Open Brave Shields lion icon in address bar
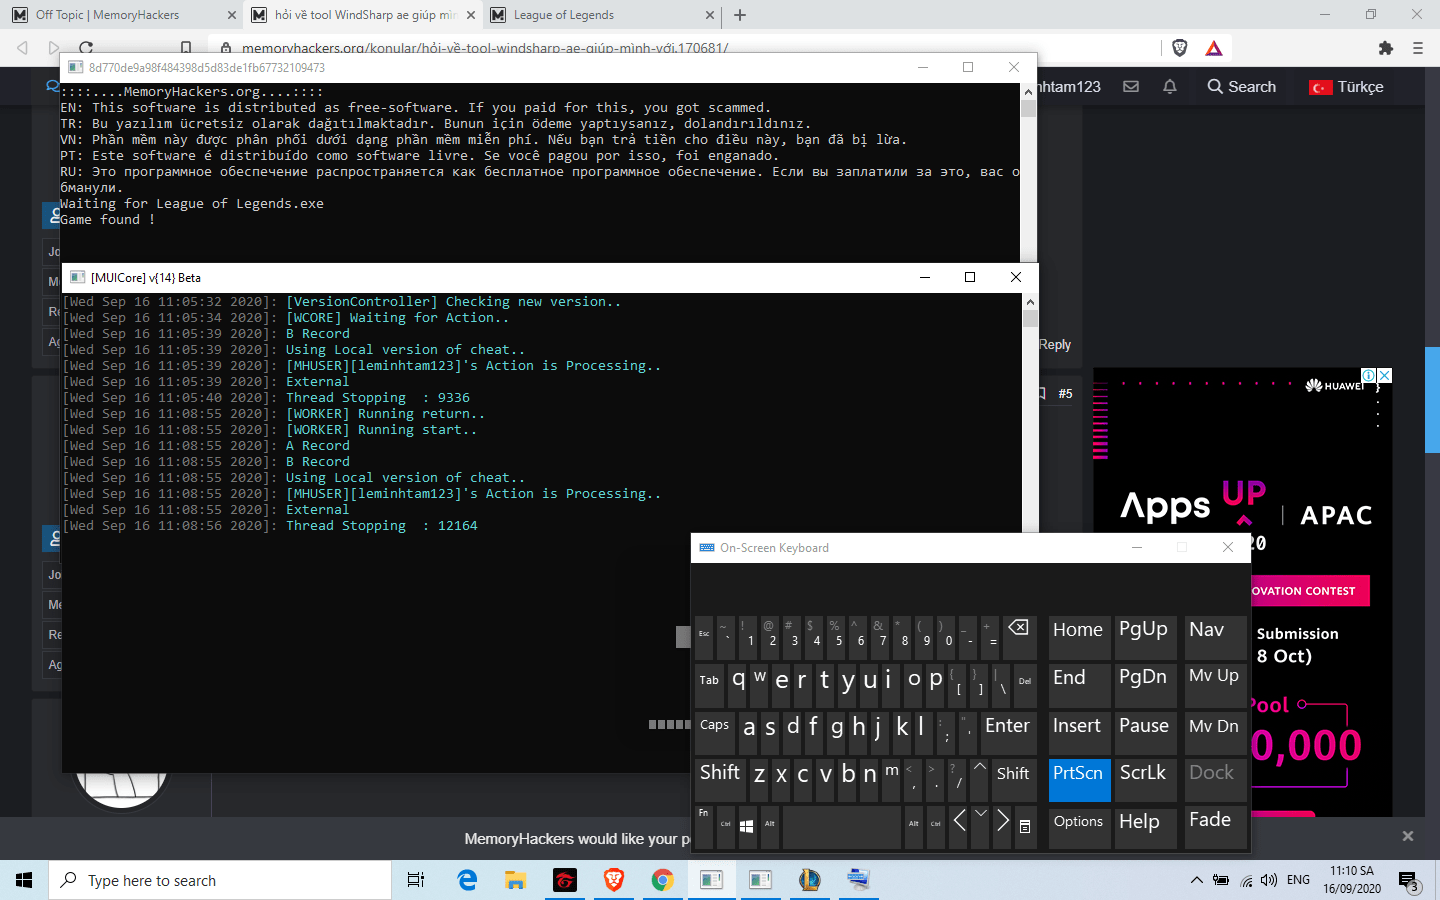The image size is (1440, 900). click(x=1179, y=48)
